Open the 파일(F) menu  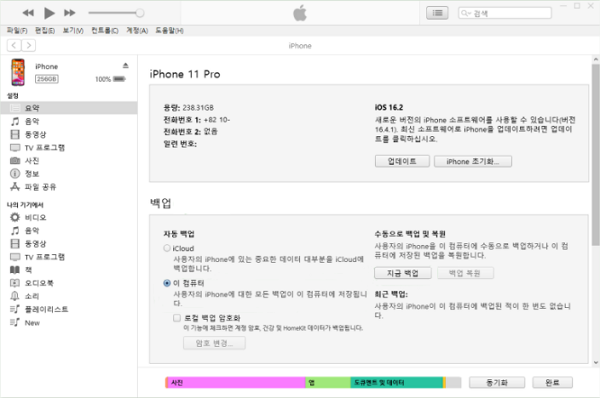[x=17, y=31]
